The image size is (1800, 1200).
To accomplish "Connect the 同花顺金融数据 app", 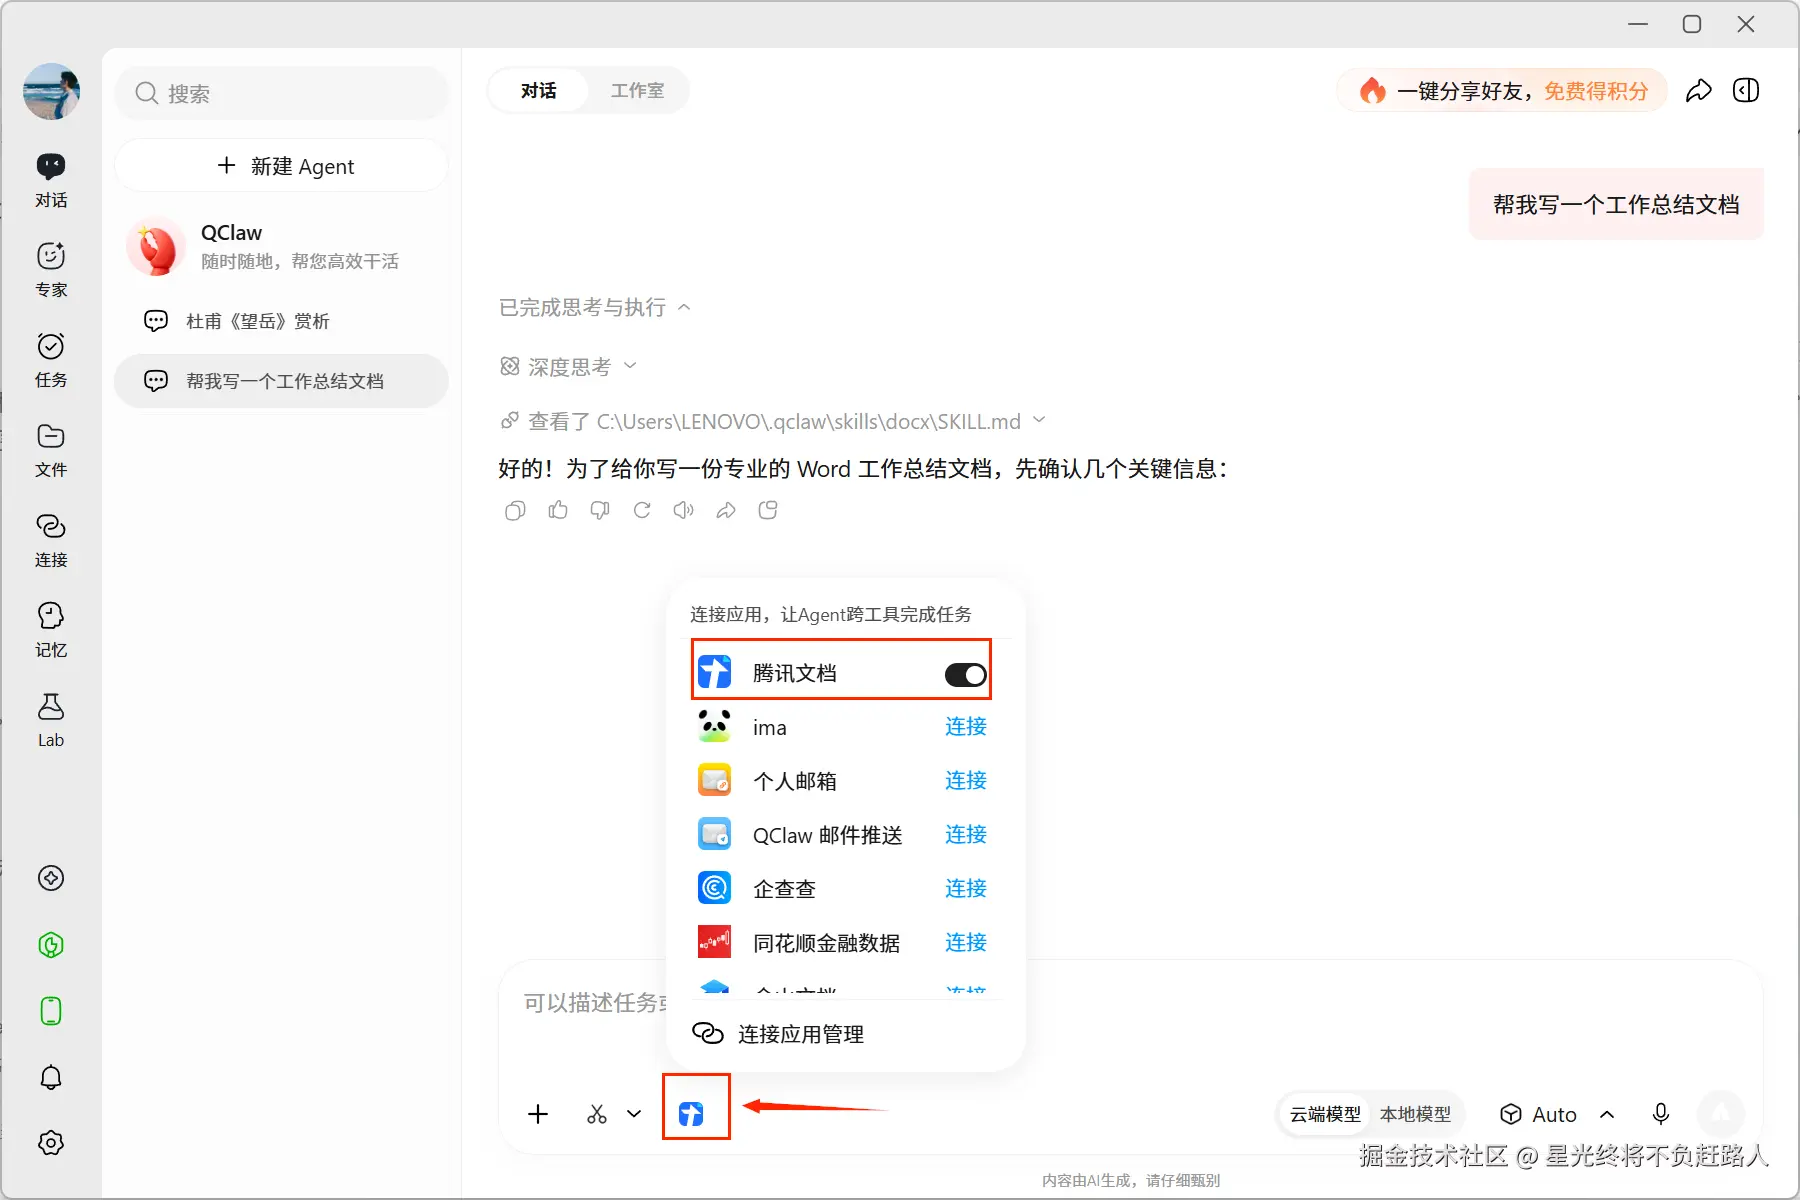I will [x=966, y=943].
